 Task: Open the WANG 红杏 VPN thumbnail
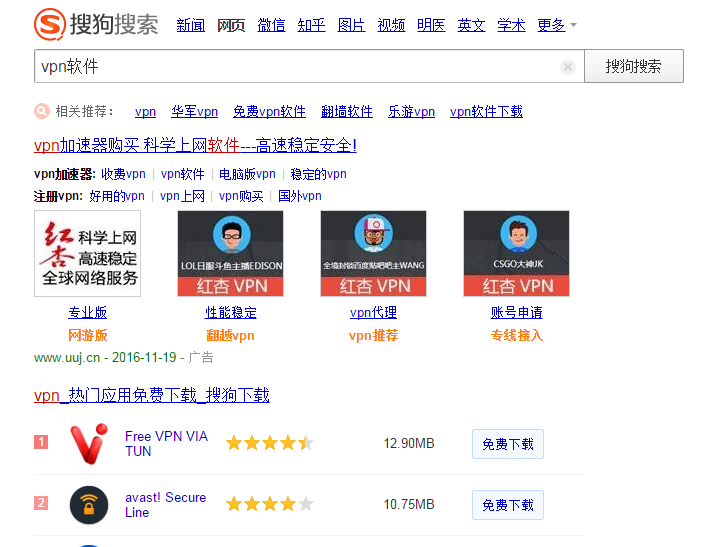point(373,254)
